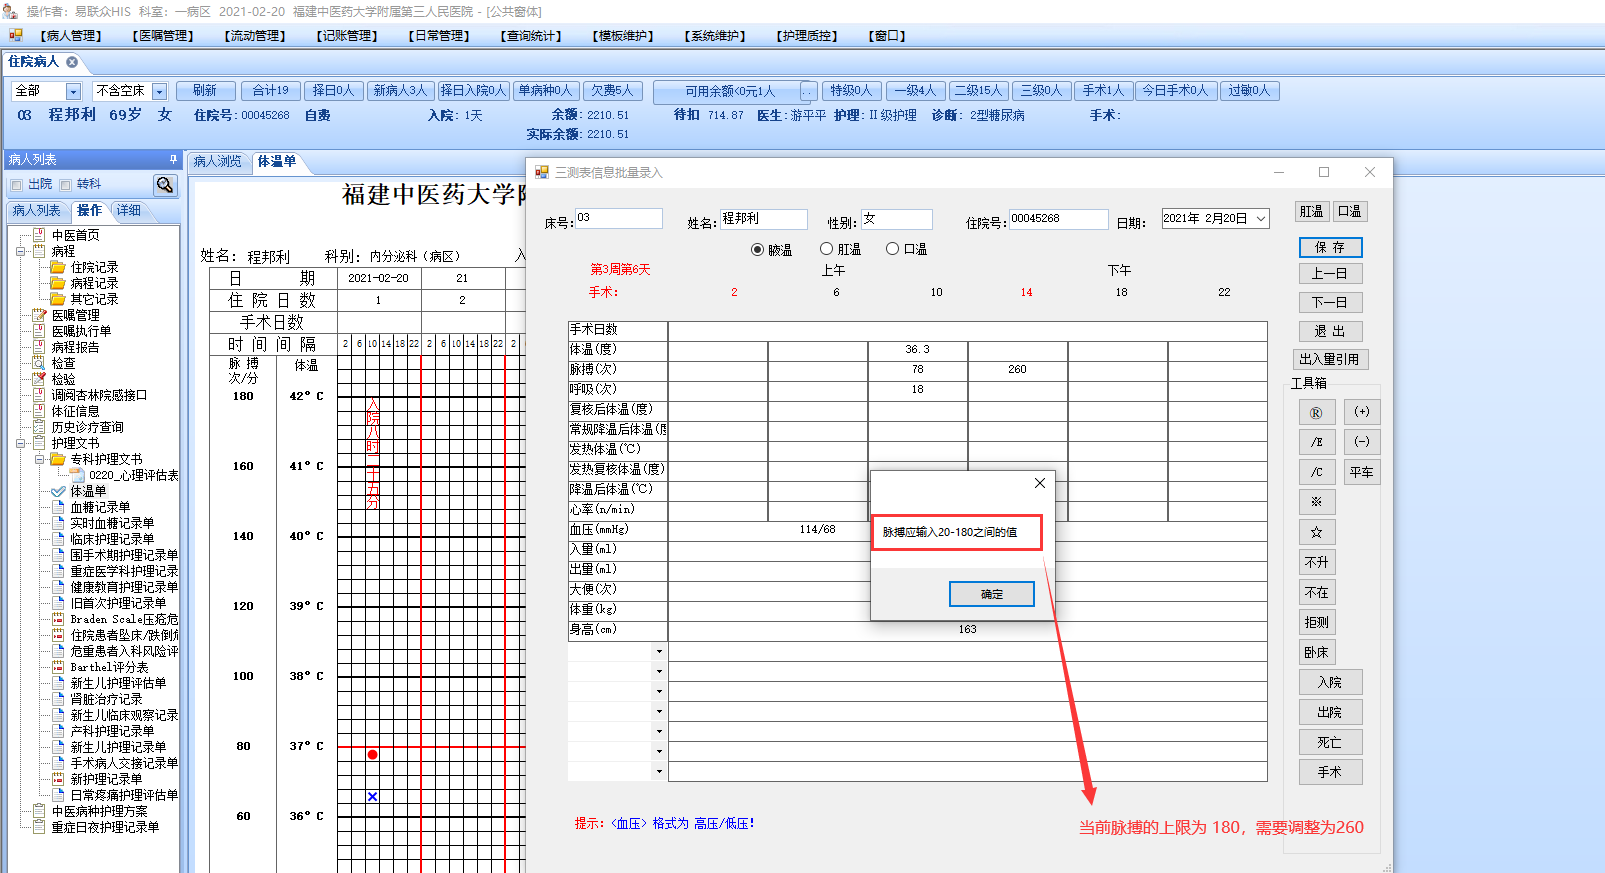Tick the 转科 checkbox

pos(66,185)
